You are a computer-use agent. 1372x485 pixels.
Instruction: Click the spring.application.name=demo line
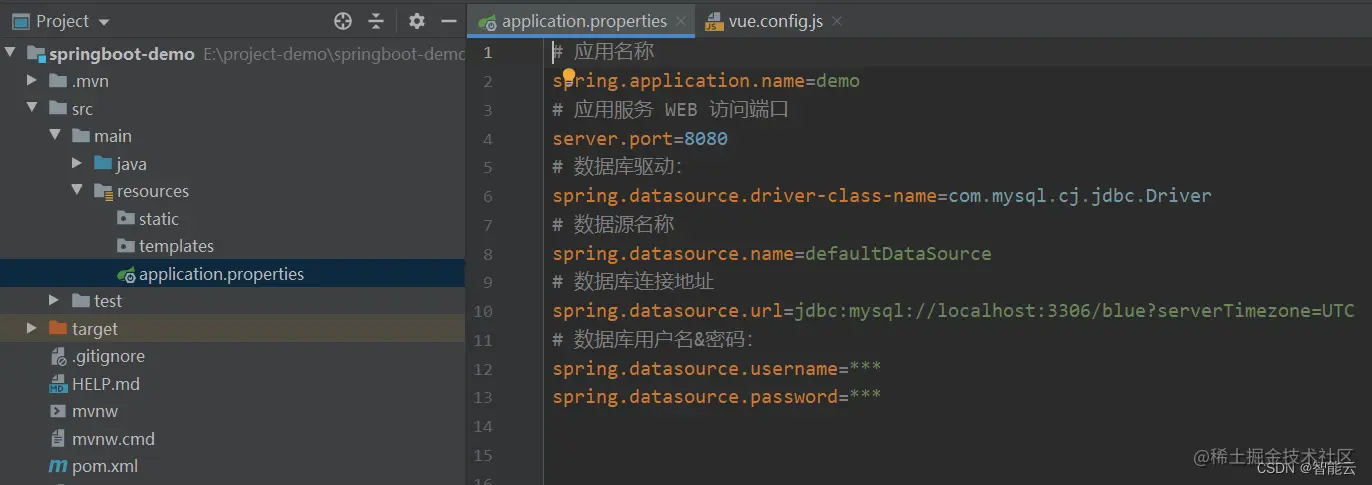(706, 81)
